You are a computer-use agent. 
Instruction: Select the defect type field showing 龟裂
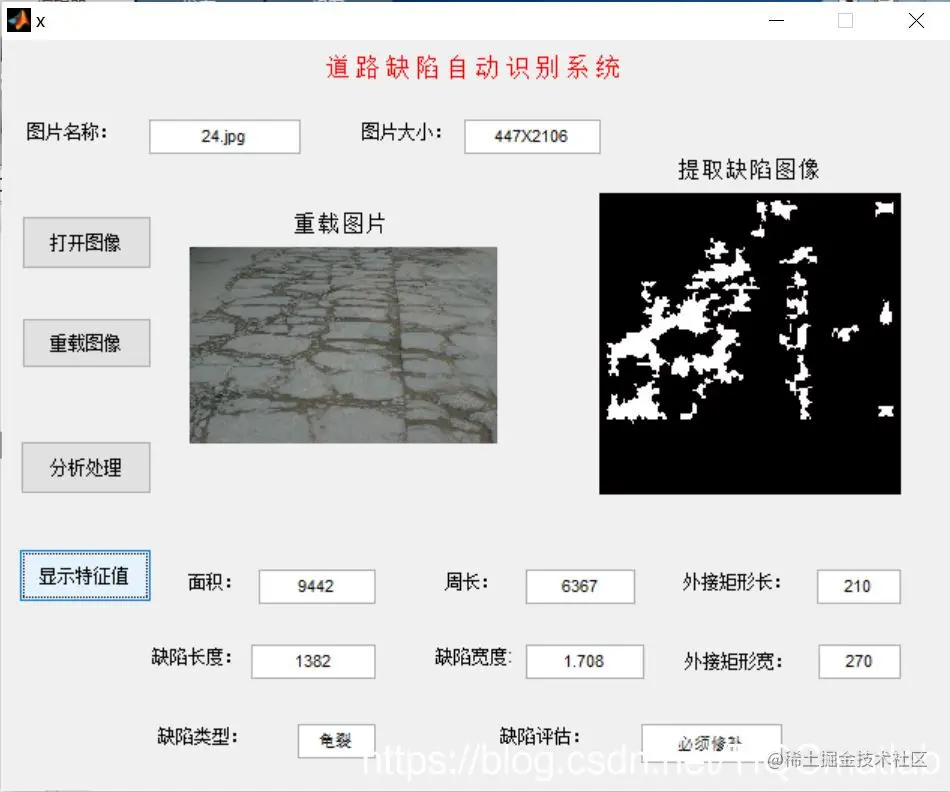coord(336,740)
